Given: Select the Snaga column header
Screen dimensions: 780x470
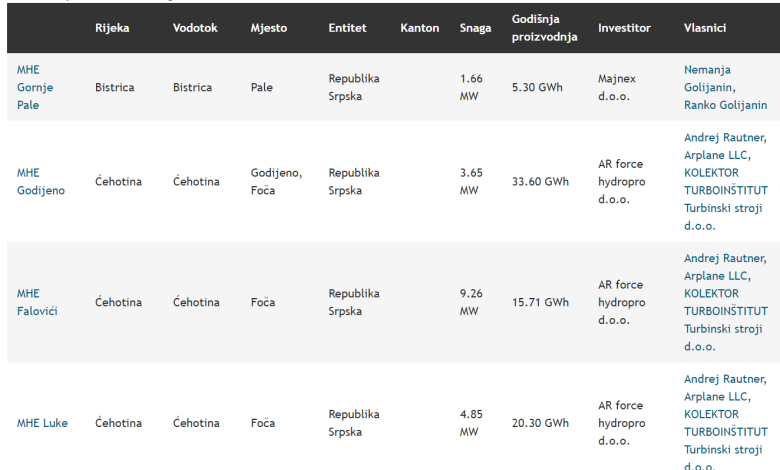Looking at the screenshot, I should click(475, 28).
